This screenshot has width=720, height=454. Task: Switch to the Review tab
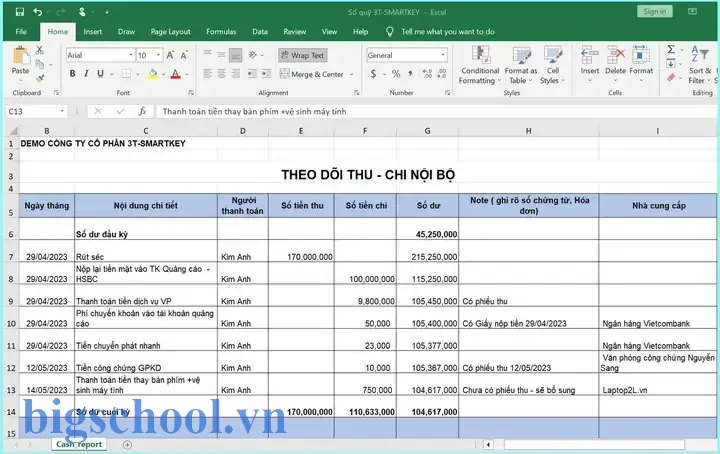click(294, 32)
